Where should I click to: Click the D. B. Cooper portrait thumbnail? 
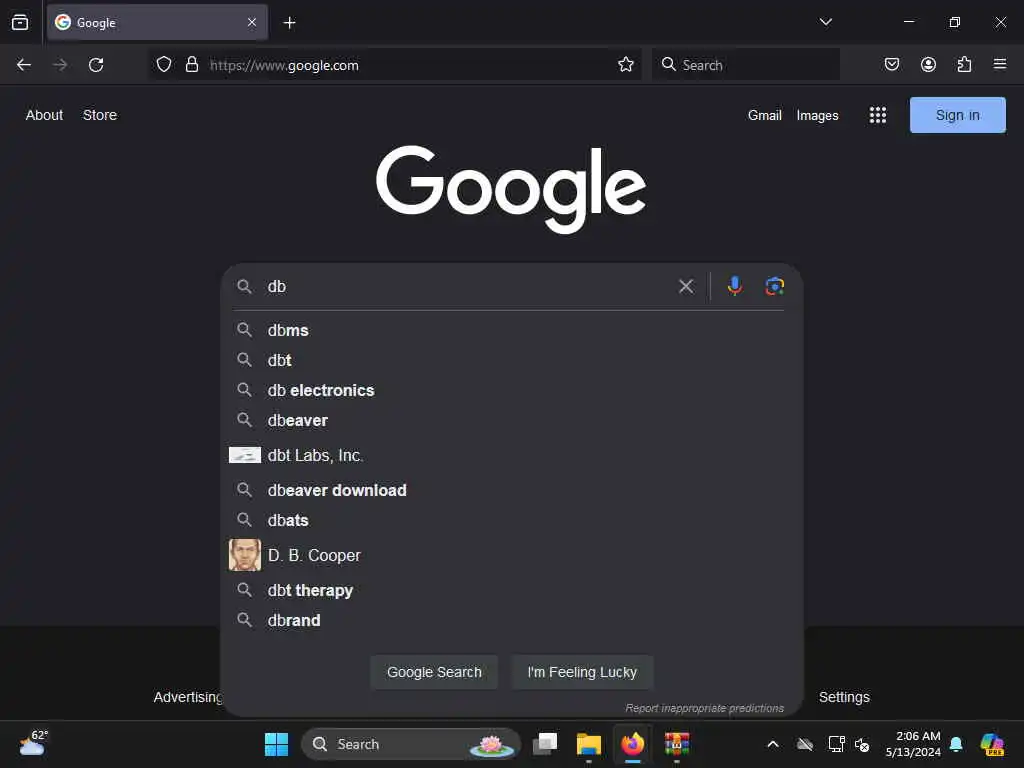tap(245, 555)
